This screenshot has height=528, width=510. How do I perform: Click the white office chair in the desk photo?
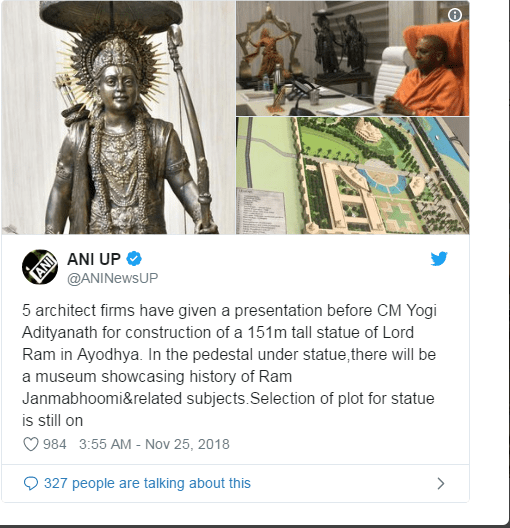point(391,75)
